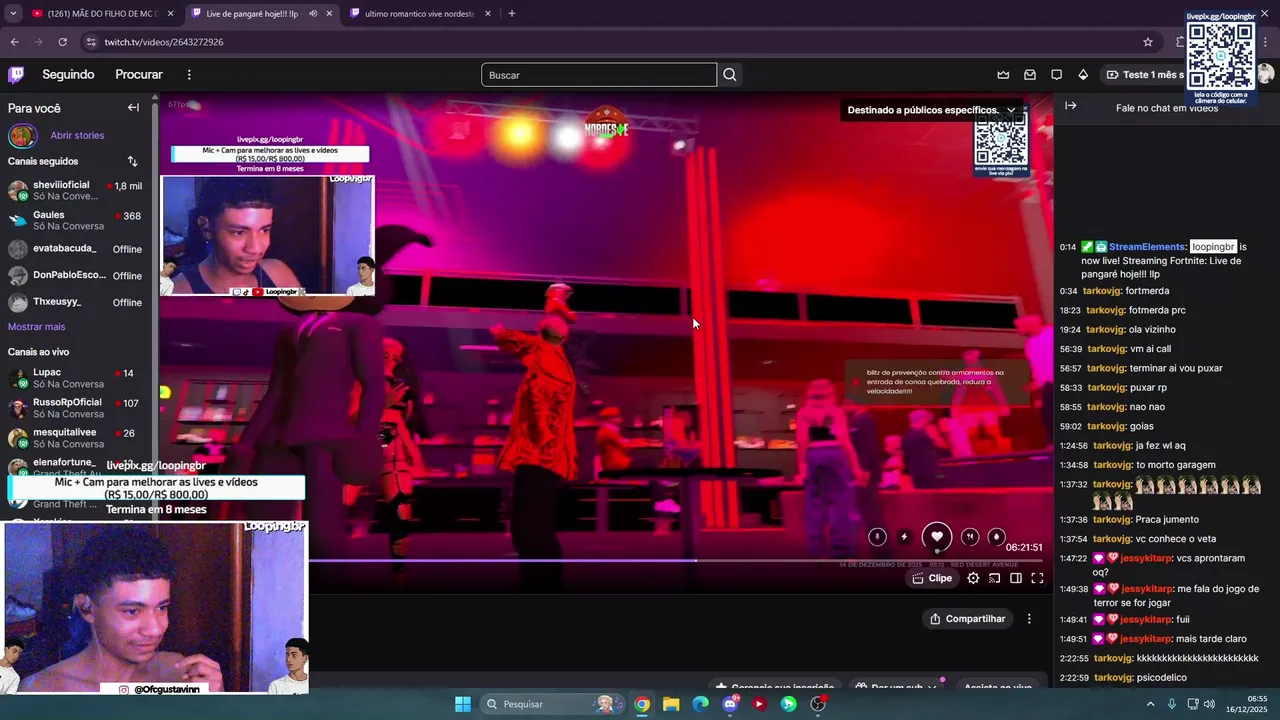Screen dimensions: 1280x720
Task: Open OBS Studio from the taskbar
Action: click(x=818, y=704)
